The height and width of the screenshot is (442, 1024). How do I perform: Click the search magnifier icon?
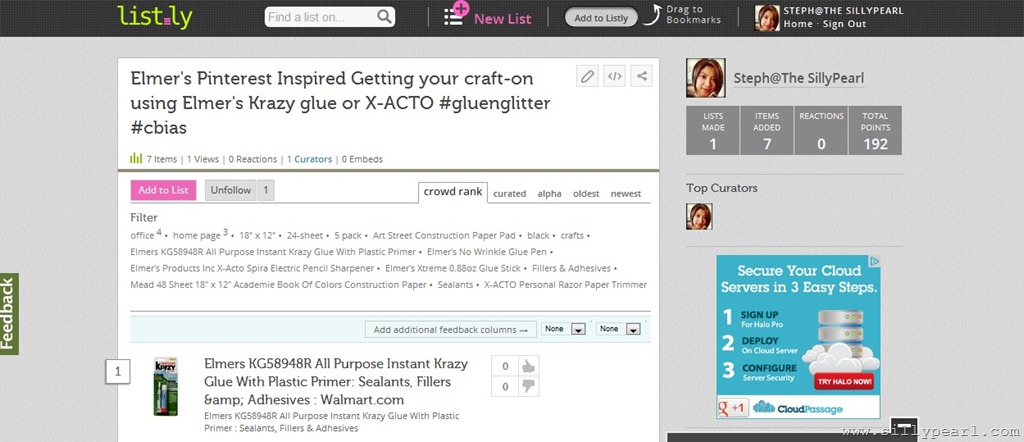point(385,16)
